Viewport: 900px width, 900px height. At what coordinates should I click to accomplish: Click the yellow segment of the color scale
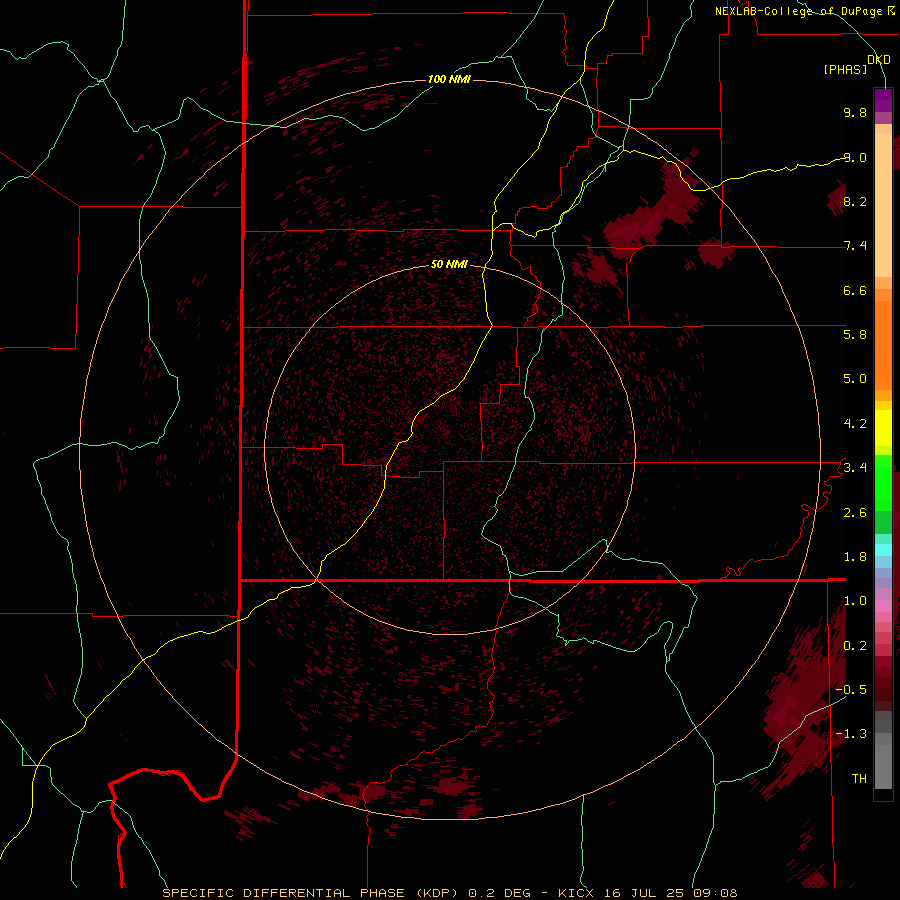point(883,428)
